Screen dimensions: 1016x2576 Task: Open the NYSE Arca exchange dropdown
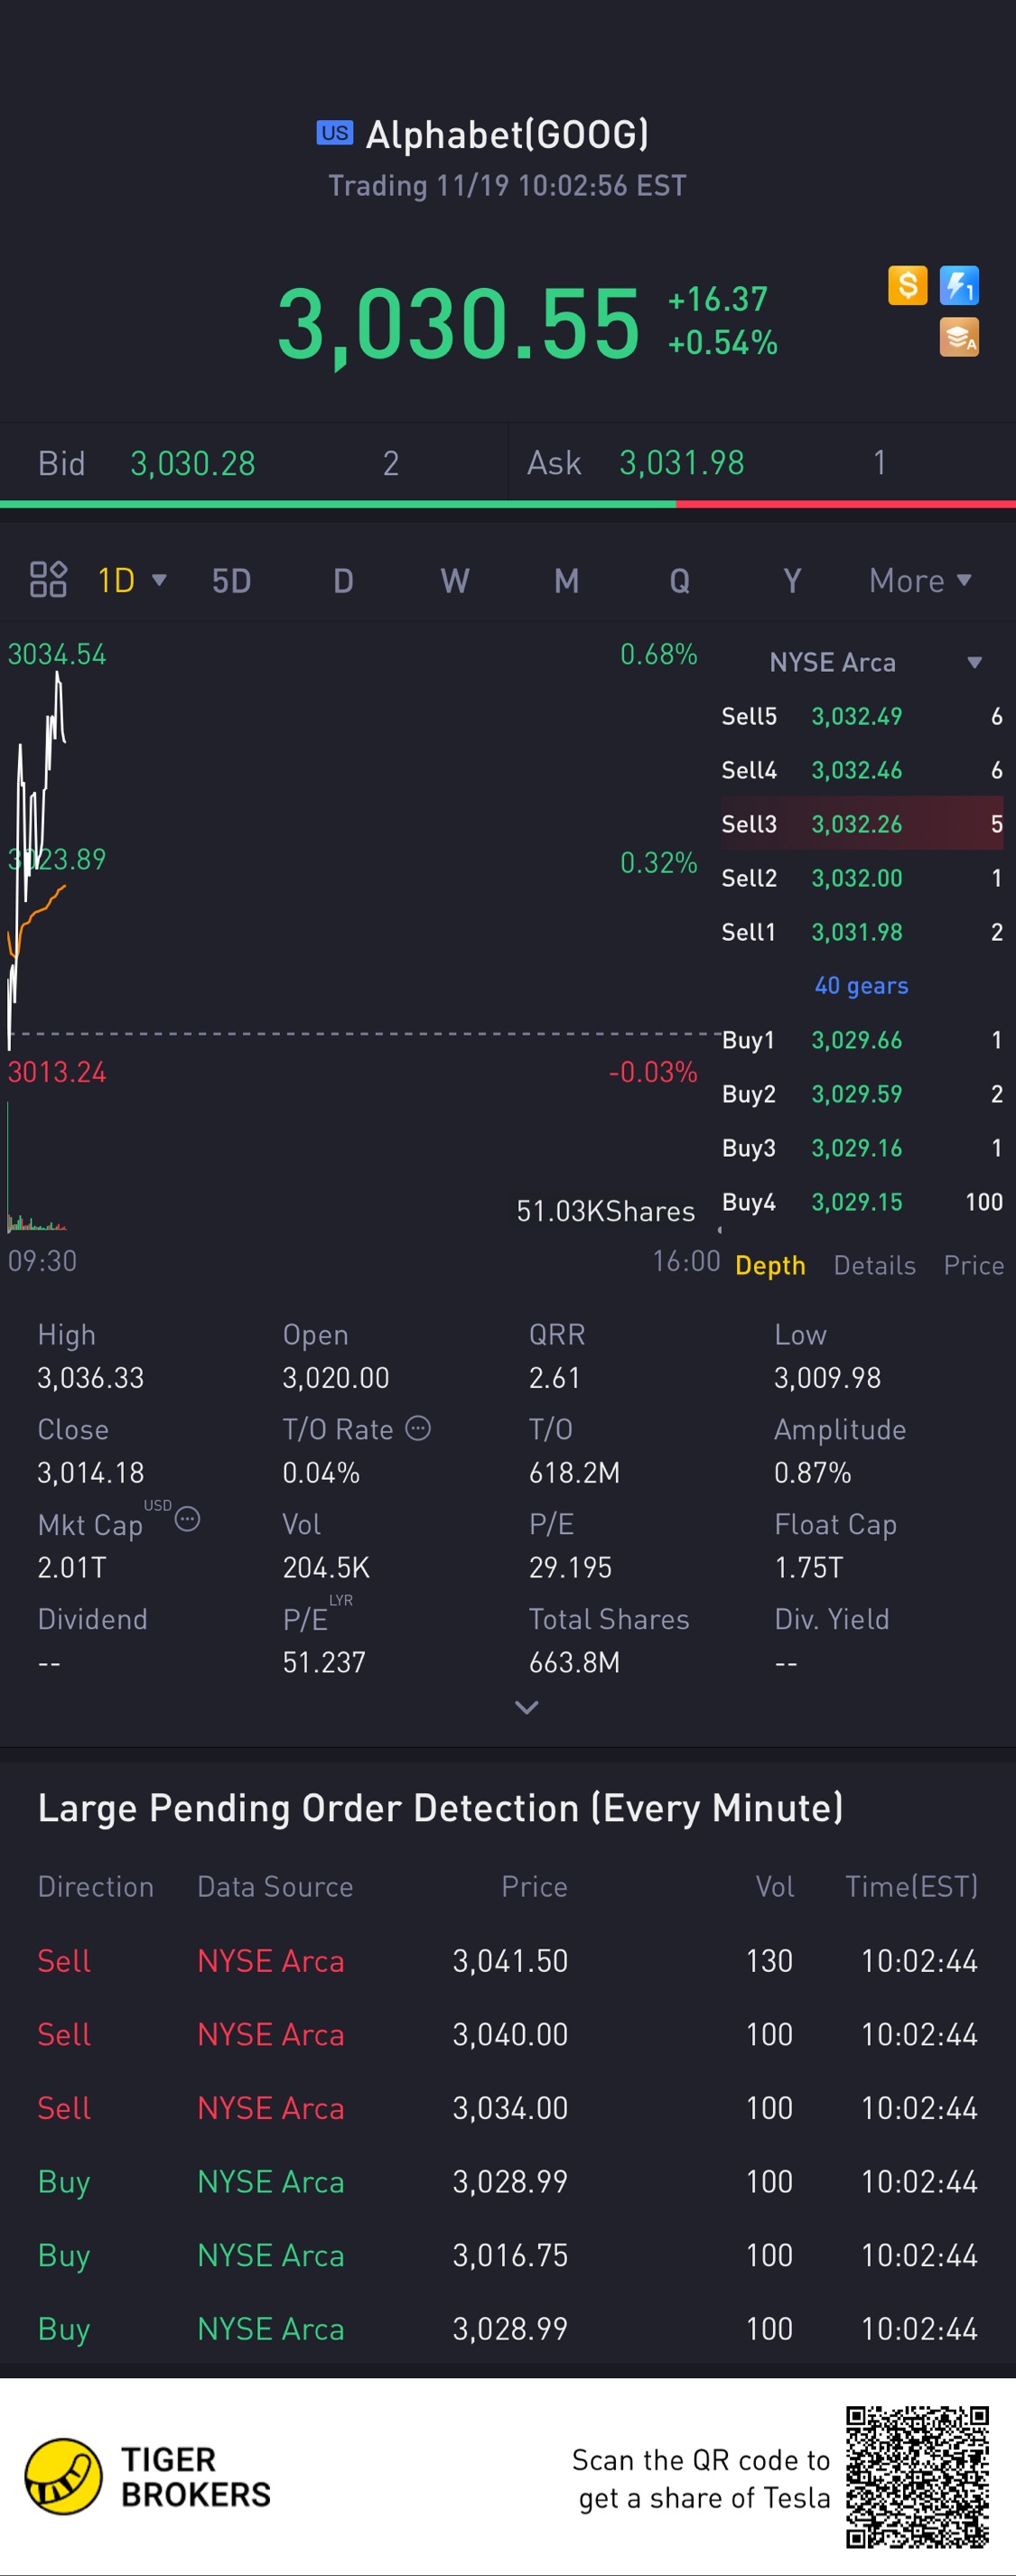pos(872,662)
